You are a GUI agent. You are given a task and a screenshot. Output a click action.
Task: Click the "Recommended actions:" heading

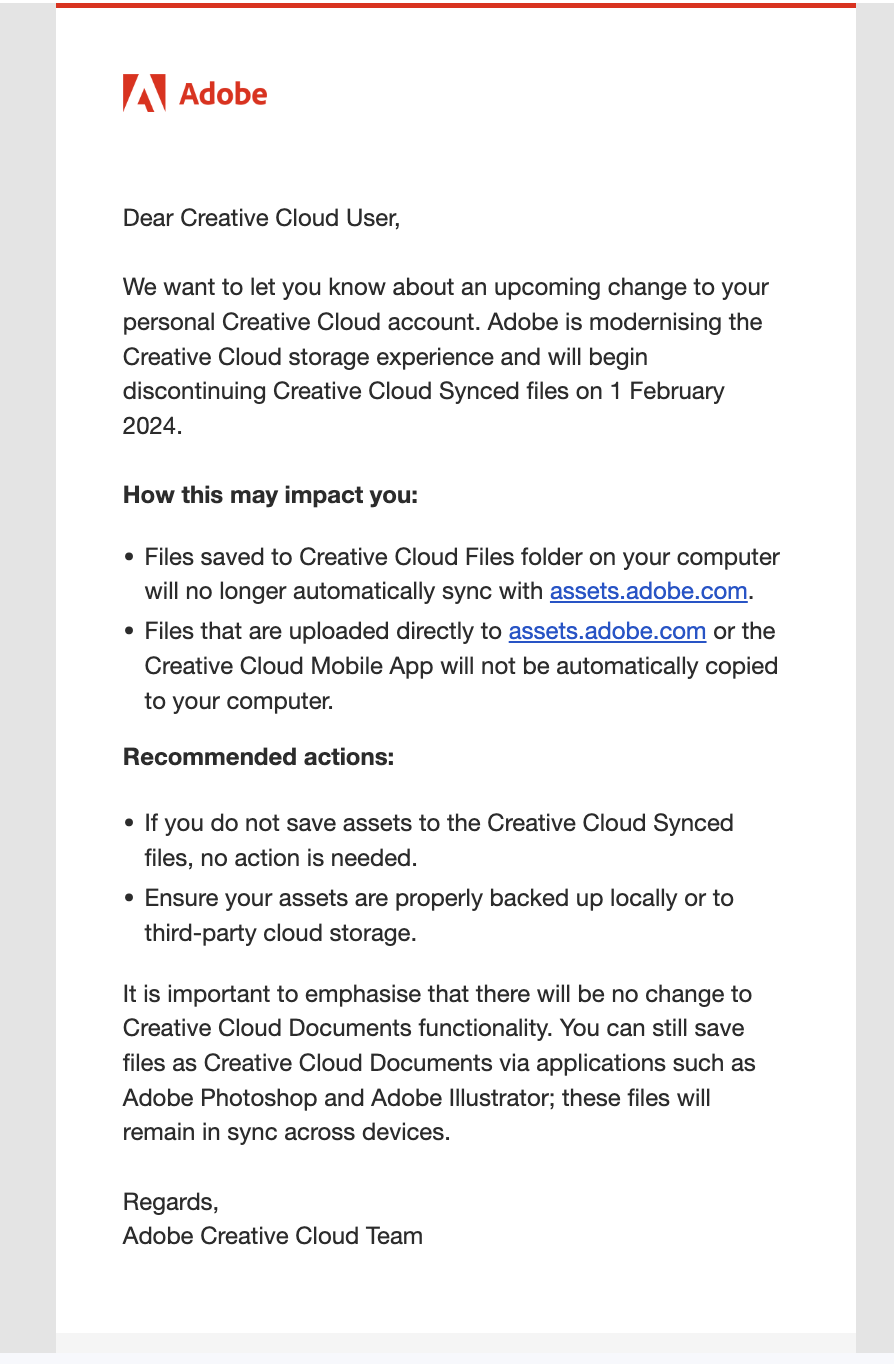tap(258, 757)
